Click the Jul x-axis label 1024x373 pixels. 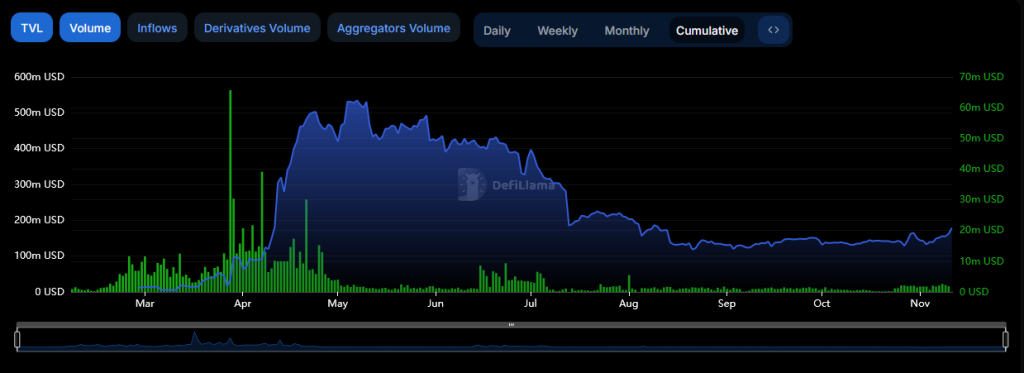pyautogui.click(x=530, y=304)
